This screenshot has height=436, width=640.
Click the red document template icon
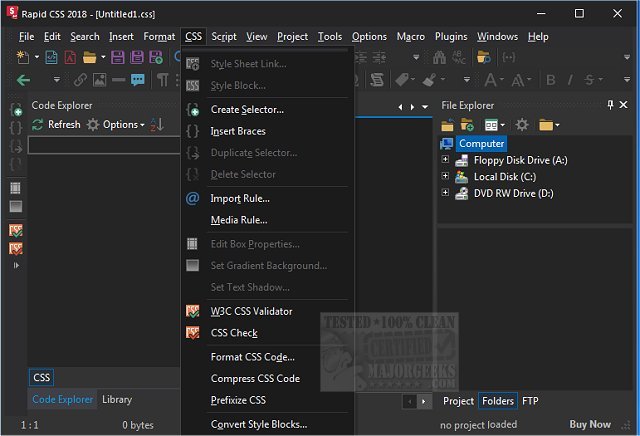[x=70, y=57]
